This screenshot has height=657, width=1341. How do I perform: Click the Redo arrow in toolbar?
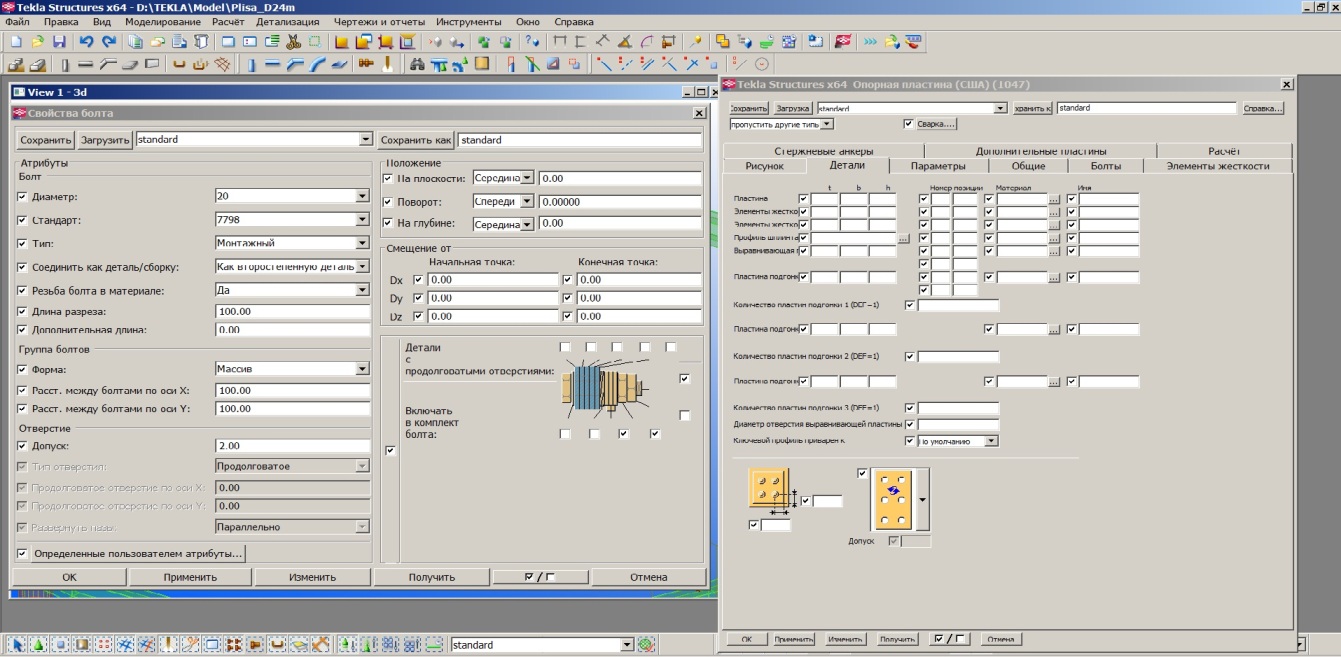pyautogui.click(x=108, y=42)
